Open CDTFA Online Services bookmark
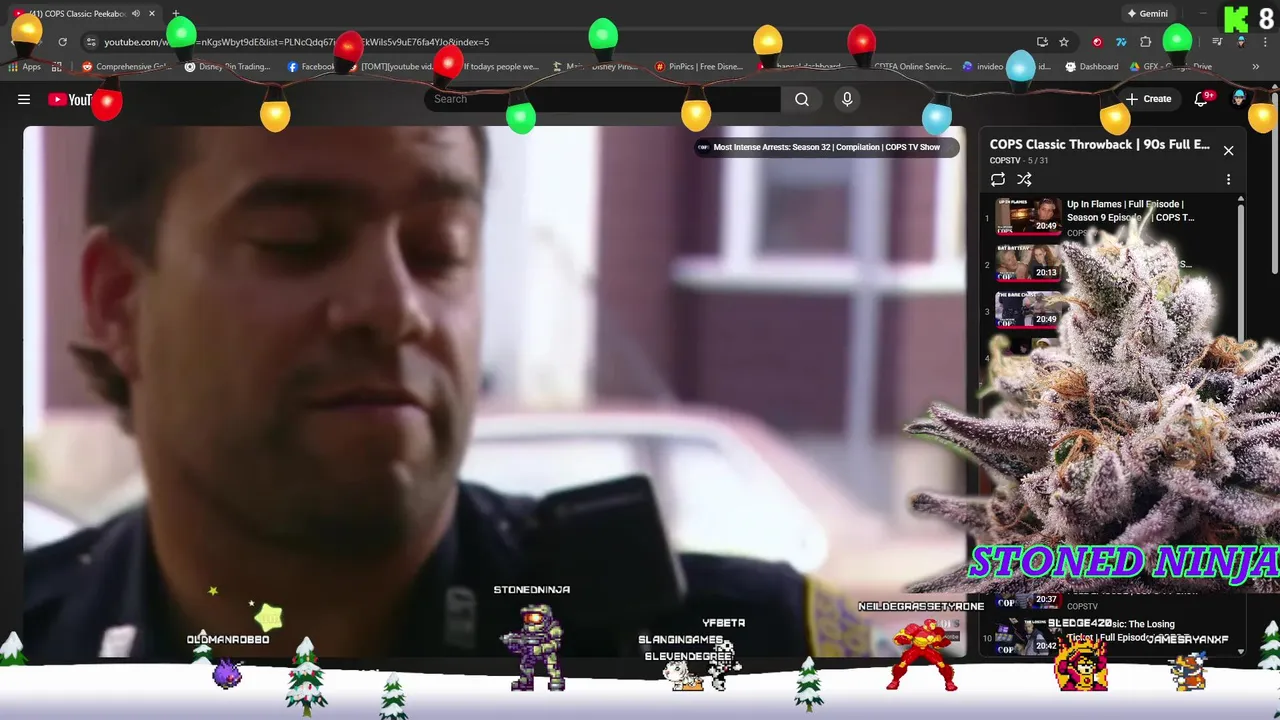Viewport: 1280px width, 720px height. coord(912,67)
